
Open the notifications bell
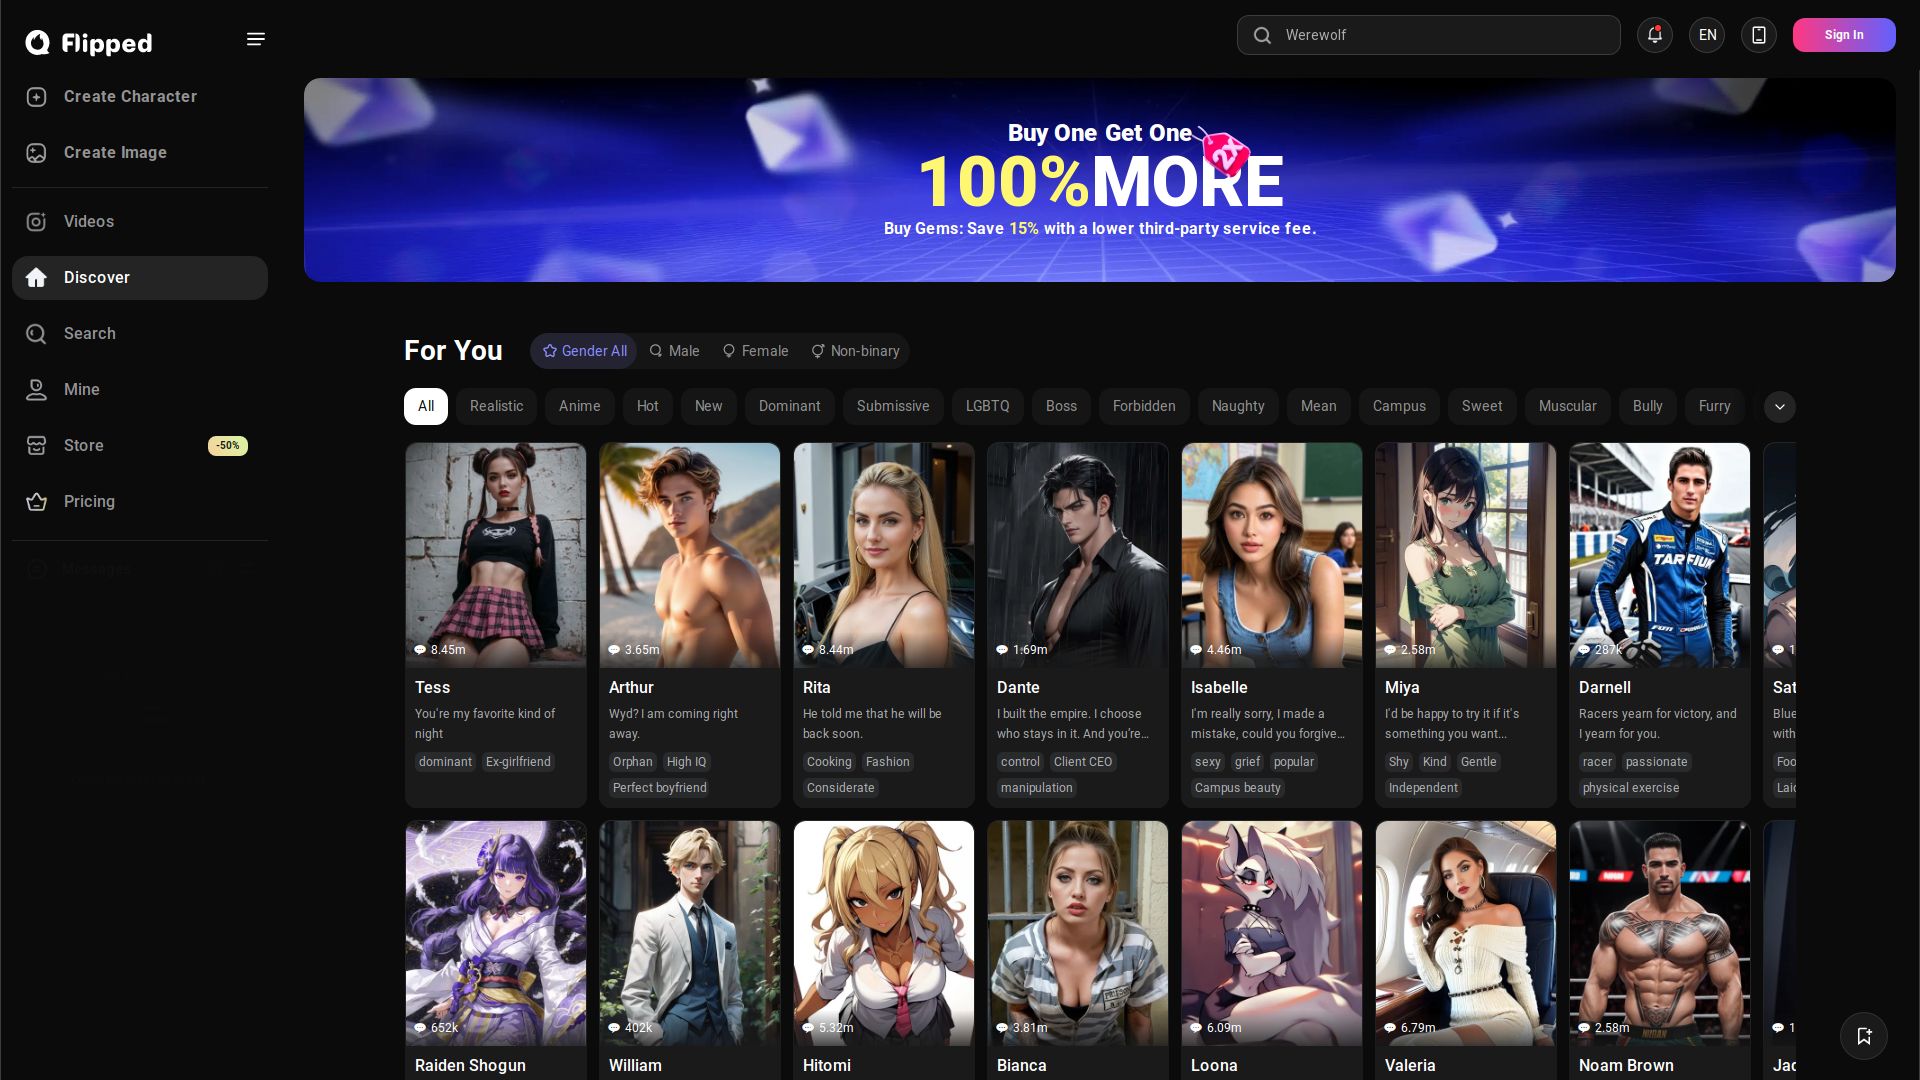(1654, 35)
